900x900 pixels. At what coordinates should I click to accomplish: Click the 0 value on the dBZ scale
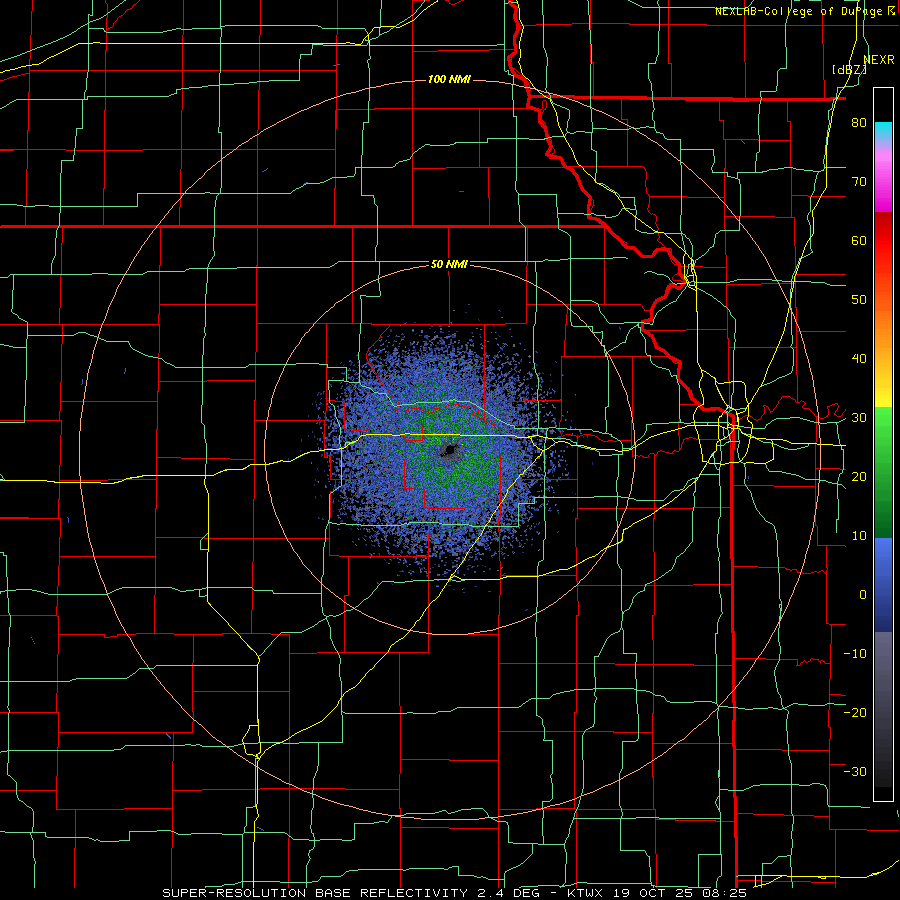coord(863,595)
